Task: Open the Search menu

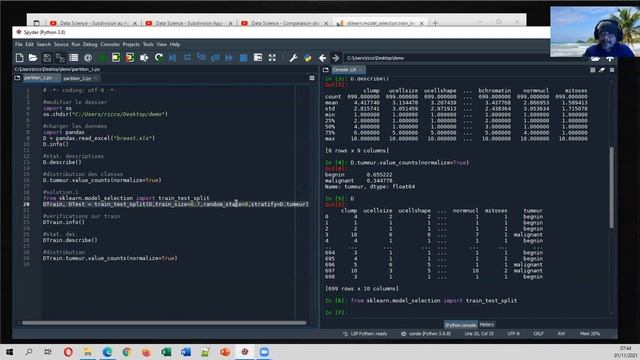Action: click(x=44, y=44)
